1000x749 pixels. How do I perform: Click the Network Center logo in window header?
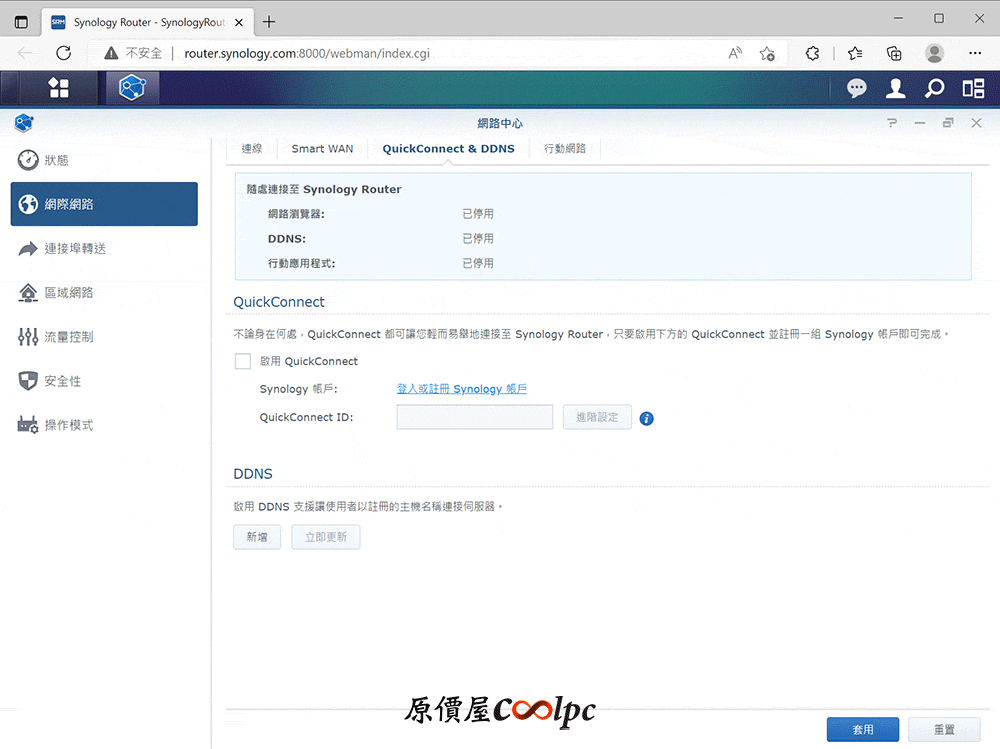pos(24,122)
